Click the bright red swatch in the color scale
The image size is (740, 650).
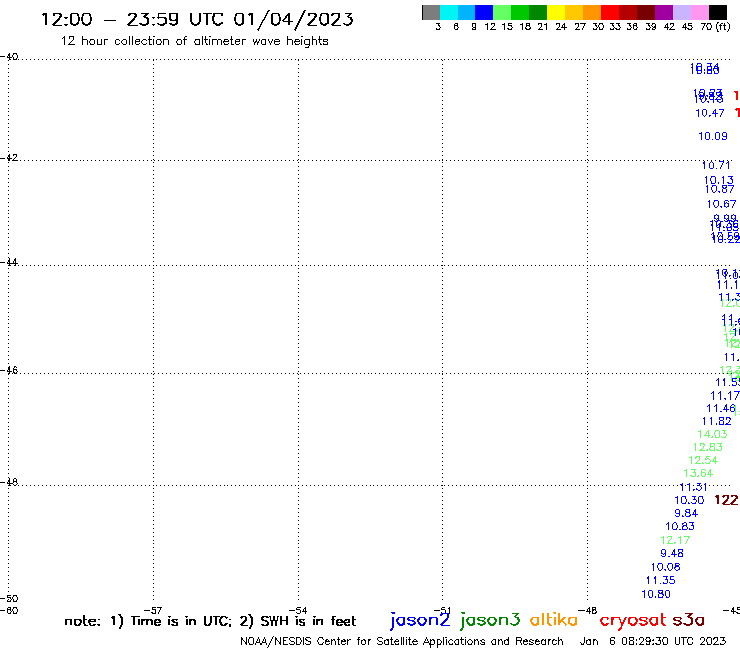pyautogui.click(x=610, y=12)
